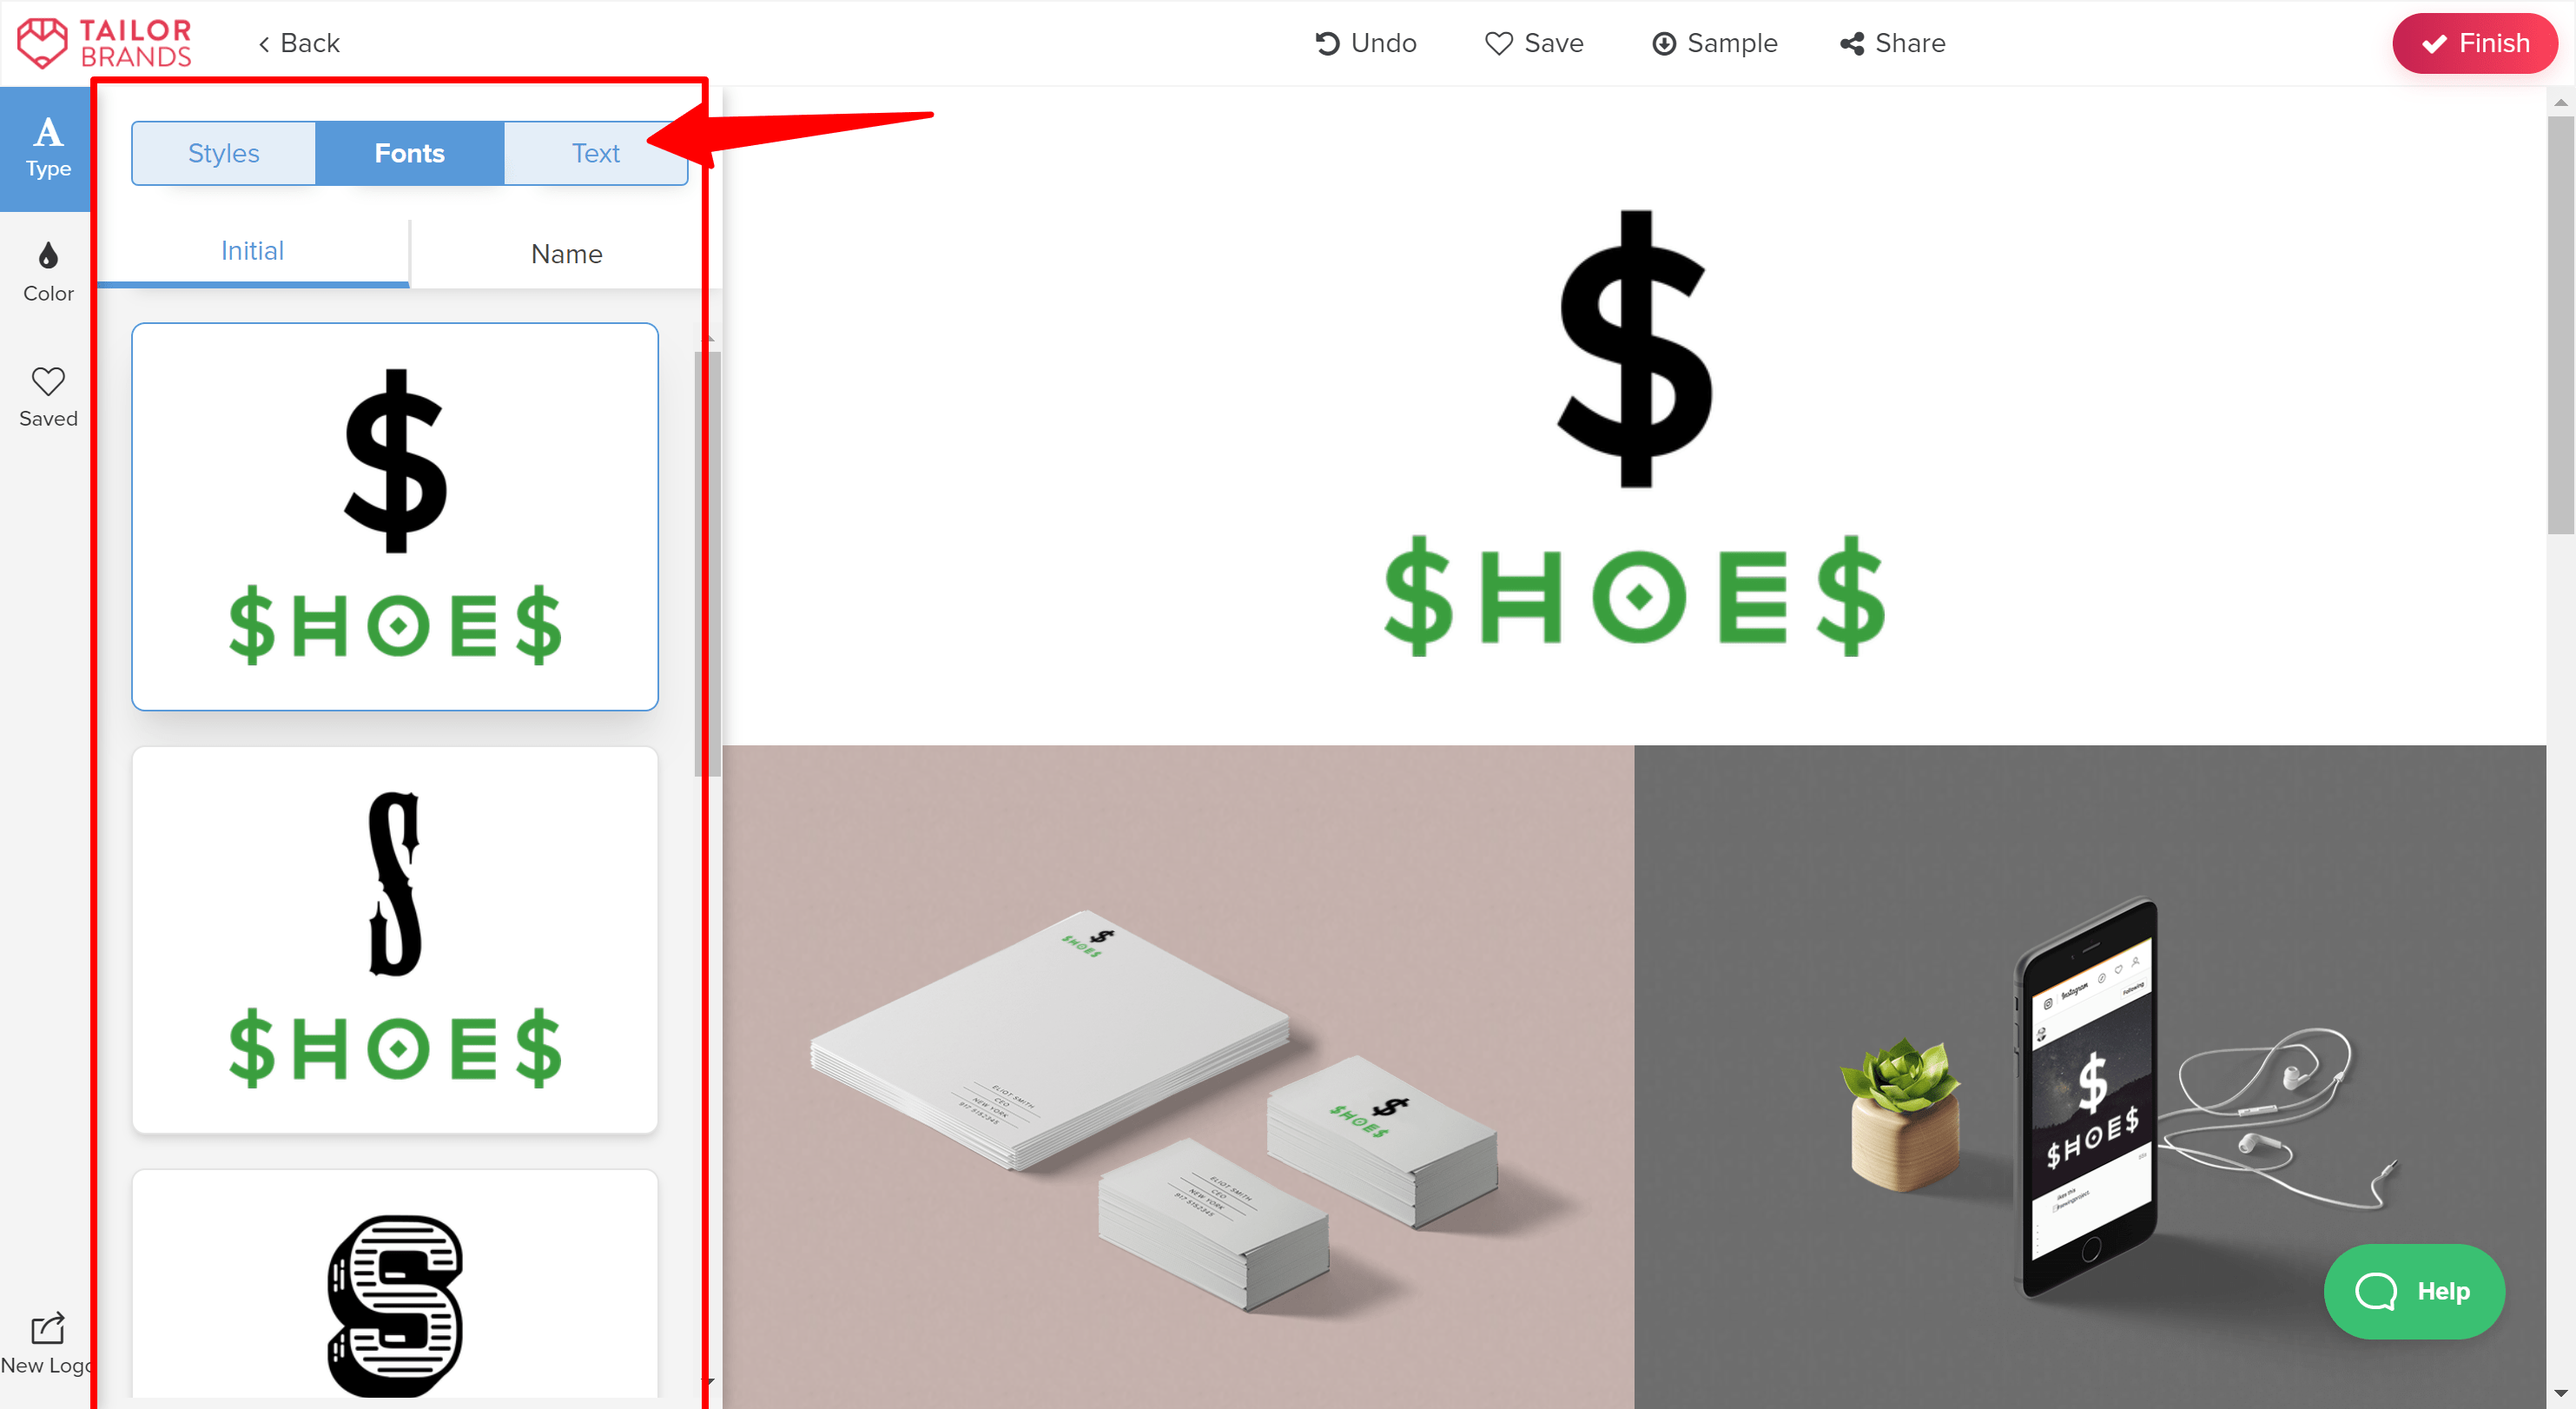Toggle the first dollar sign logo style
Image resolution: width=2576 pixels, height=1409 pixels.
click(393, 515)
